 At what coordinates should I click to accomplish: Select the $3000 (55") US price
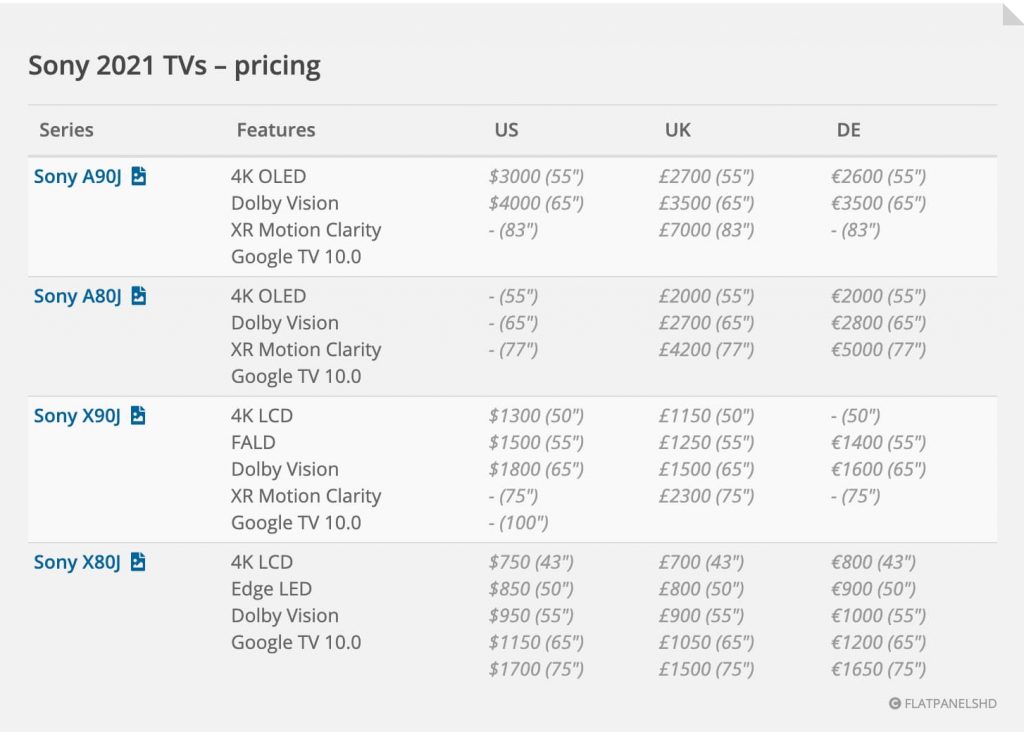pos(536,176)
